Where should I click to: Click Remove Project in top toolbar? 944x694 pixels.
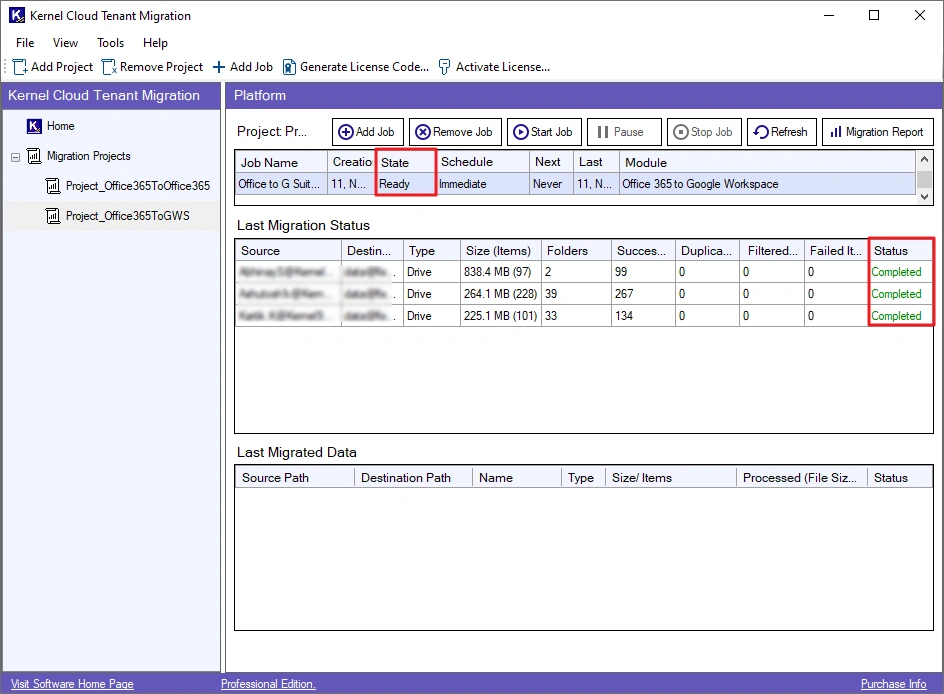pyautogui.click(x=152, y=67)
